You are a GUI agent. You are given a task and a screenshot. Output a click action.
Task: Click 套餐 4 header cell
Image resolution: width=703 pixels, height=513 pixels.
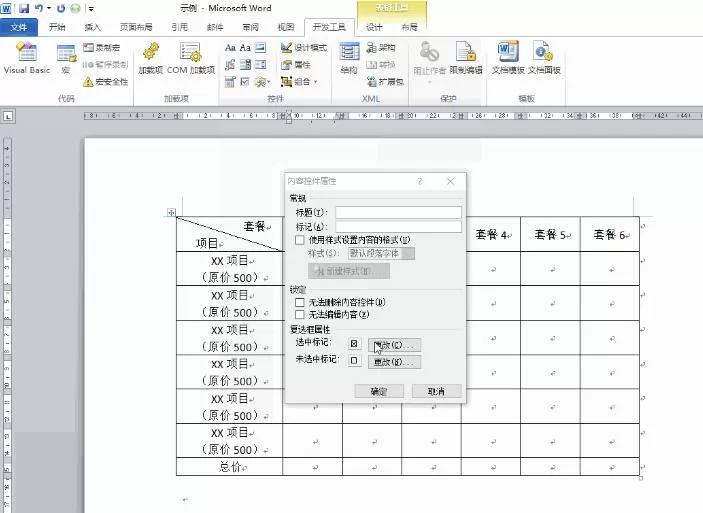click(x=491, y=234)
